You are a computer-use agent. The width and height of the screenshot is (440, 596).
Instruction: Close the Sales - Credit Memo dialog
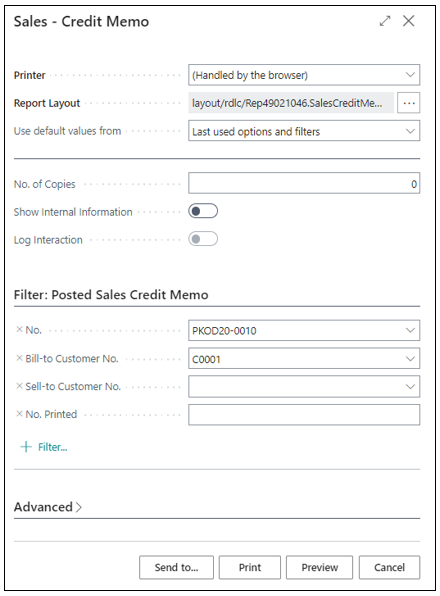[x=408, y=21]
